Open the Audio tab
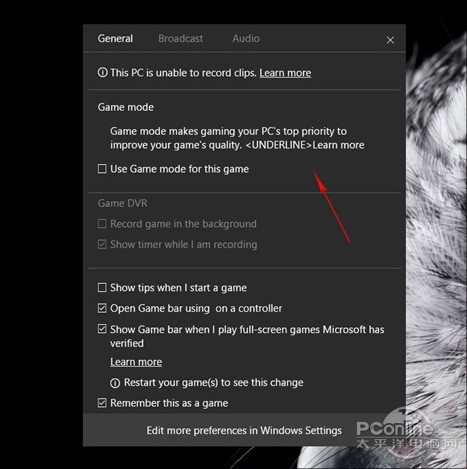 (246, 39)
